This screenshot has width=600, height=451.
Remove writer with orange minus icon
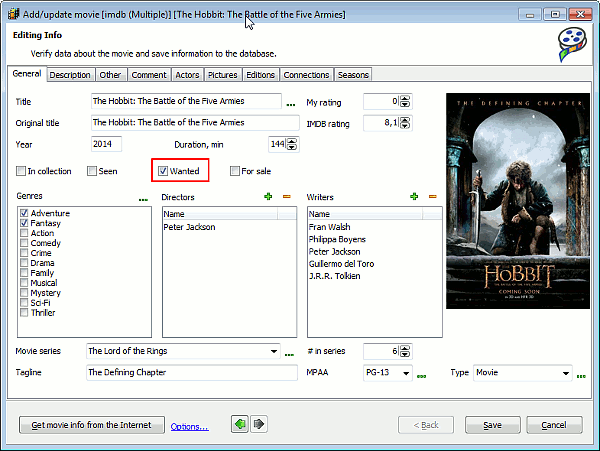click(x=432, y=197)
